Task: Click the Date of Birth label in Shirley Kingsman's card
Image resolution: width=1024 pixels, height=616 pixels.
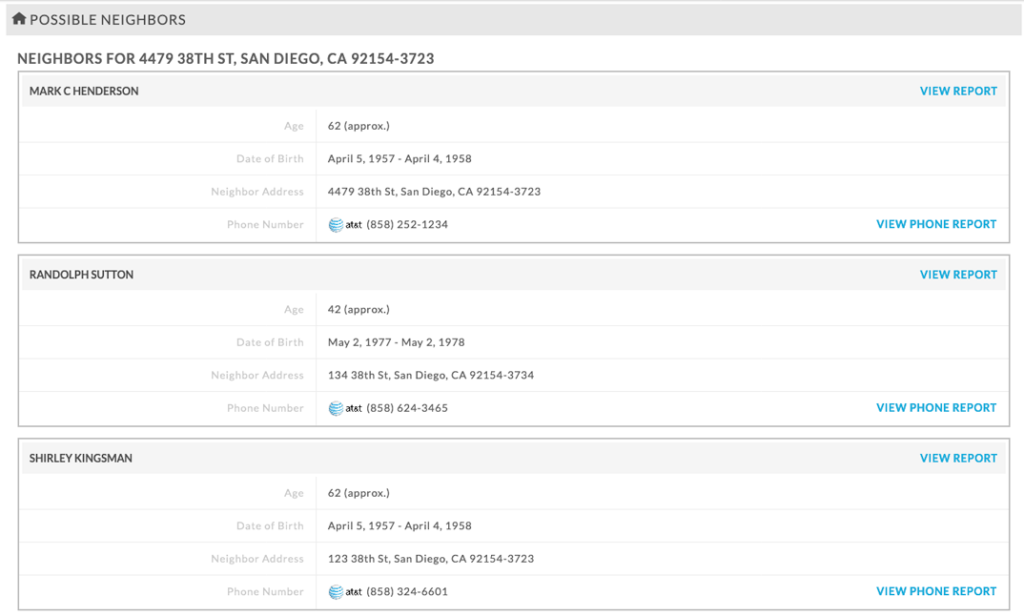Action: 270,526
